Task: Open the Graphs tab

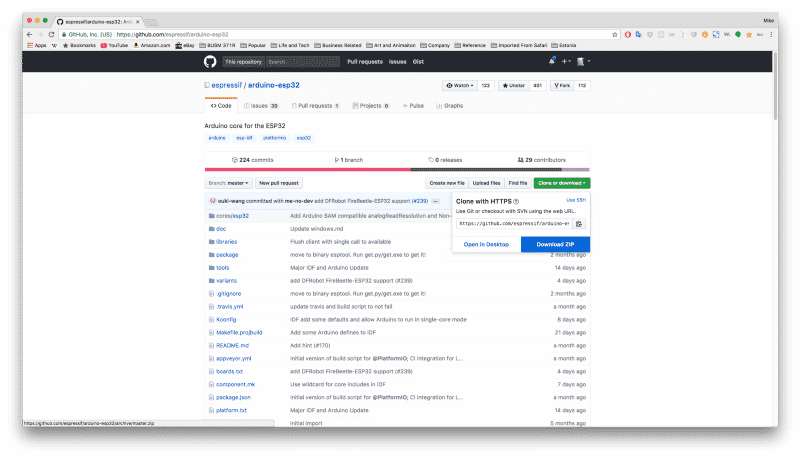Action: (449, 106)
